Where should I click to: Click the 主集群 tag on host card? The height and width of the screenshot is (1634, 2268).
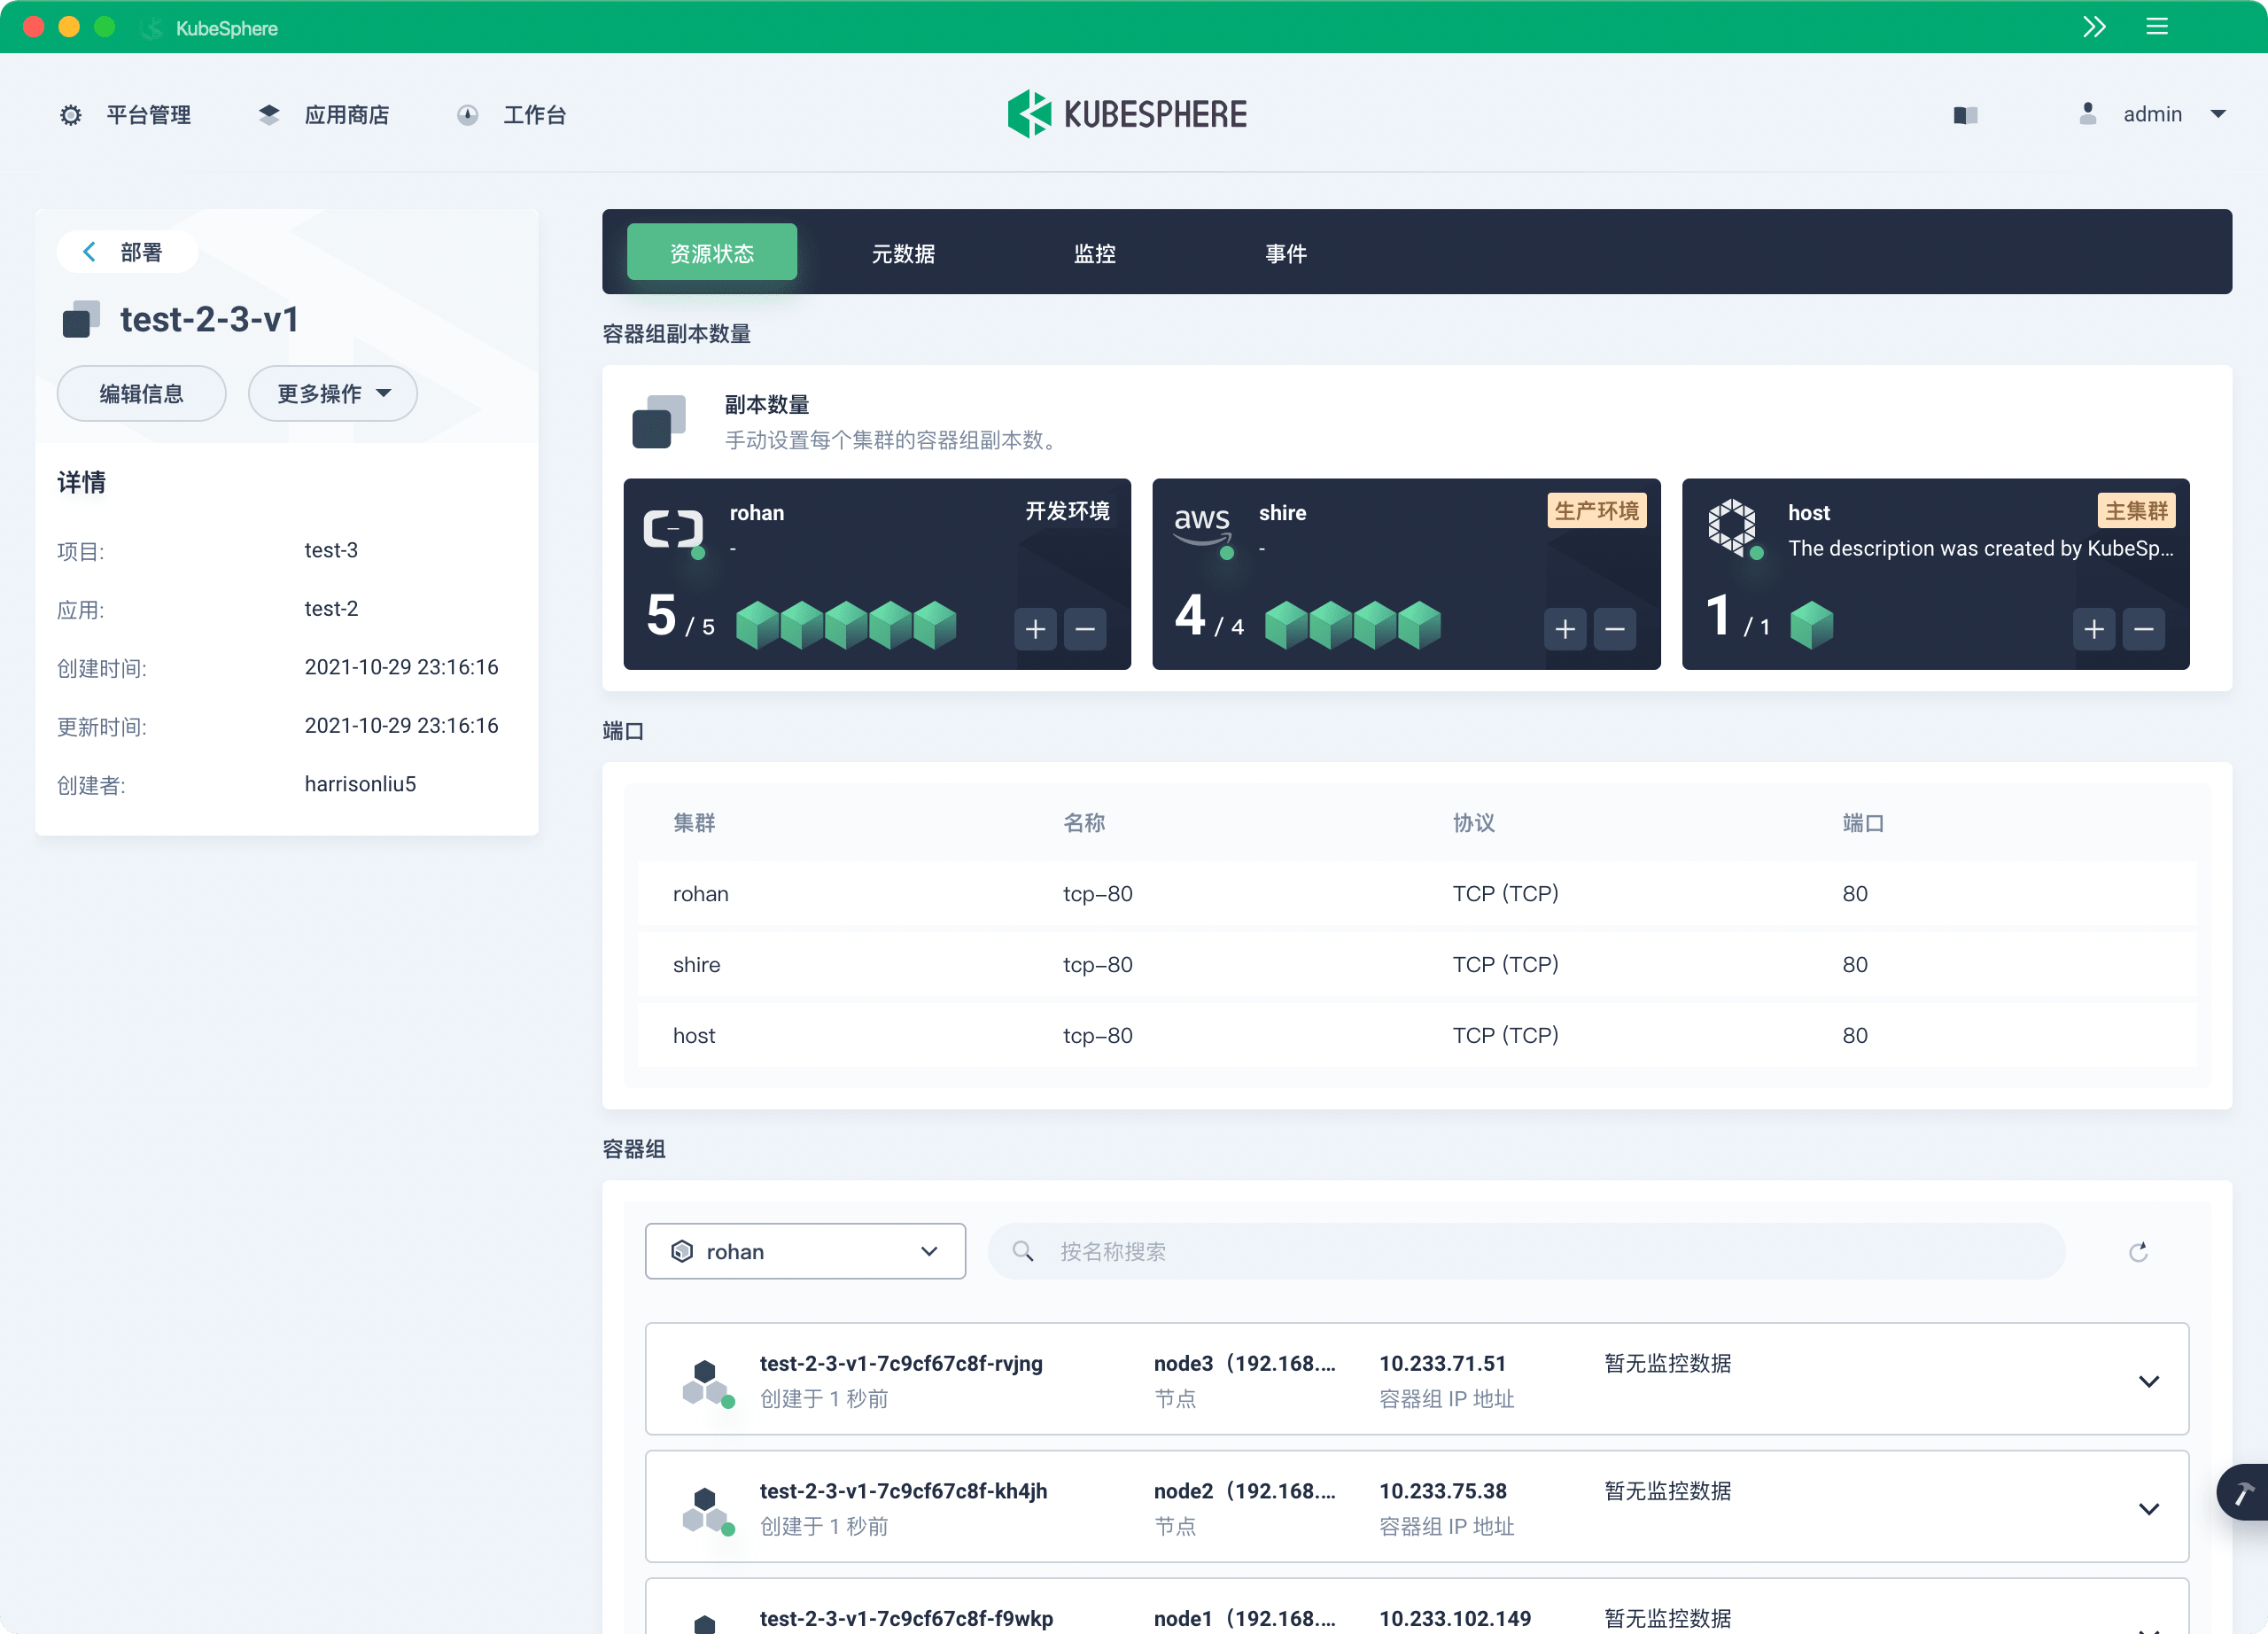[x=2136, y=511]
